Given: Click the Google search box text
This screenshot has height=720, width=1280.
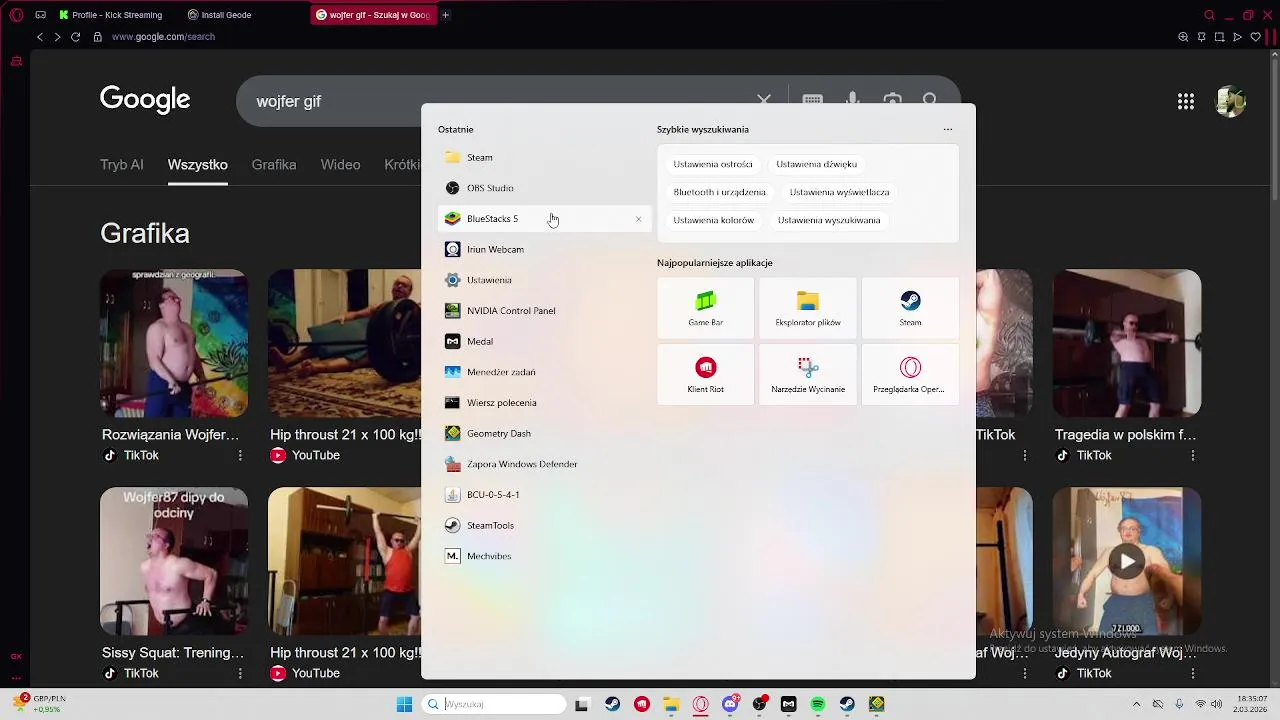Looking at the screenshot, I should click(289, 101).
